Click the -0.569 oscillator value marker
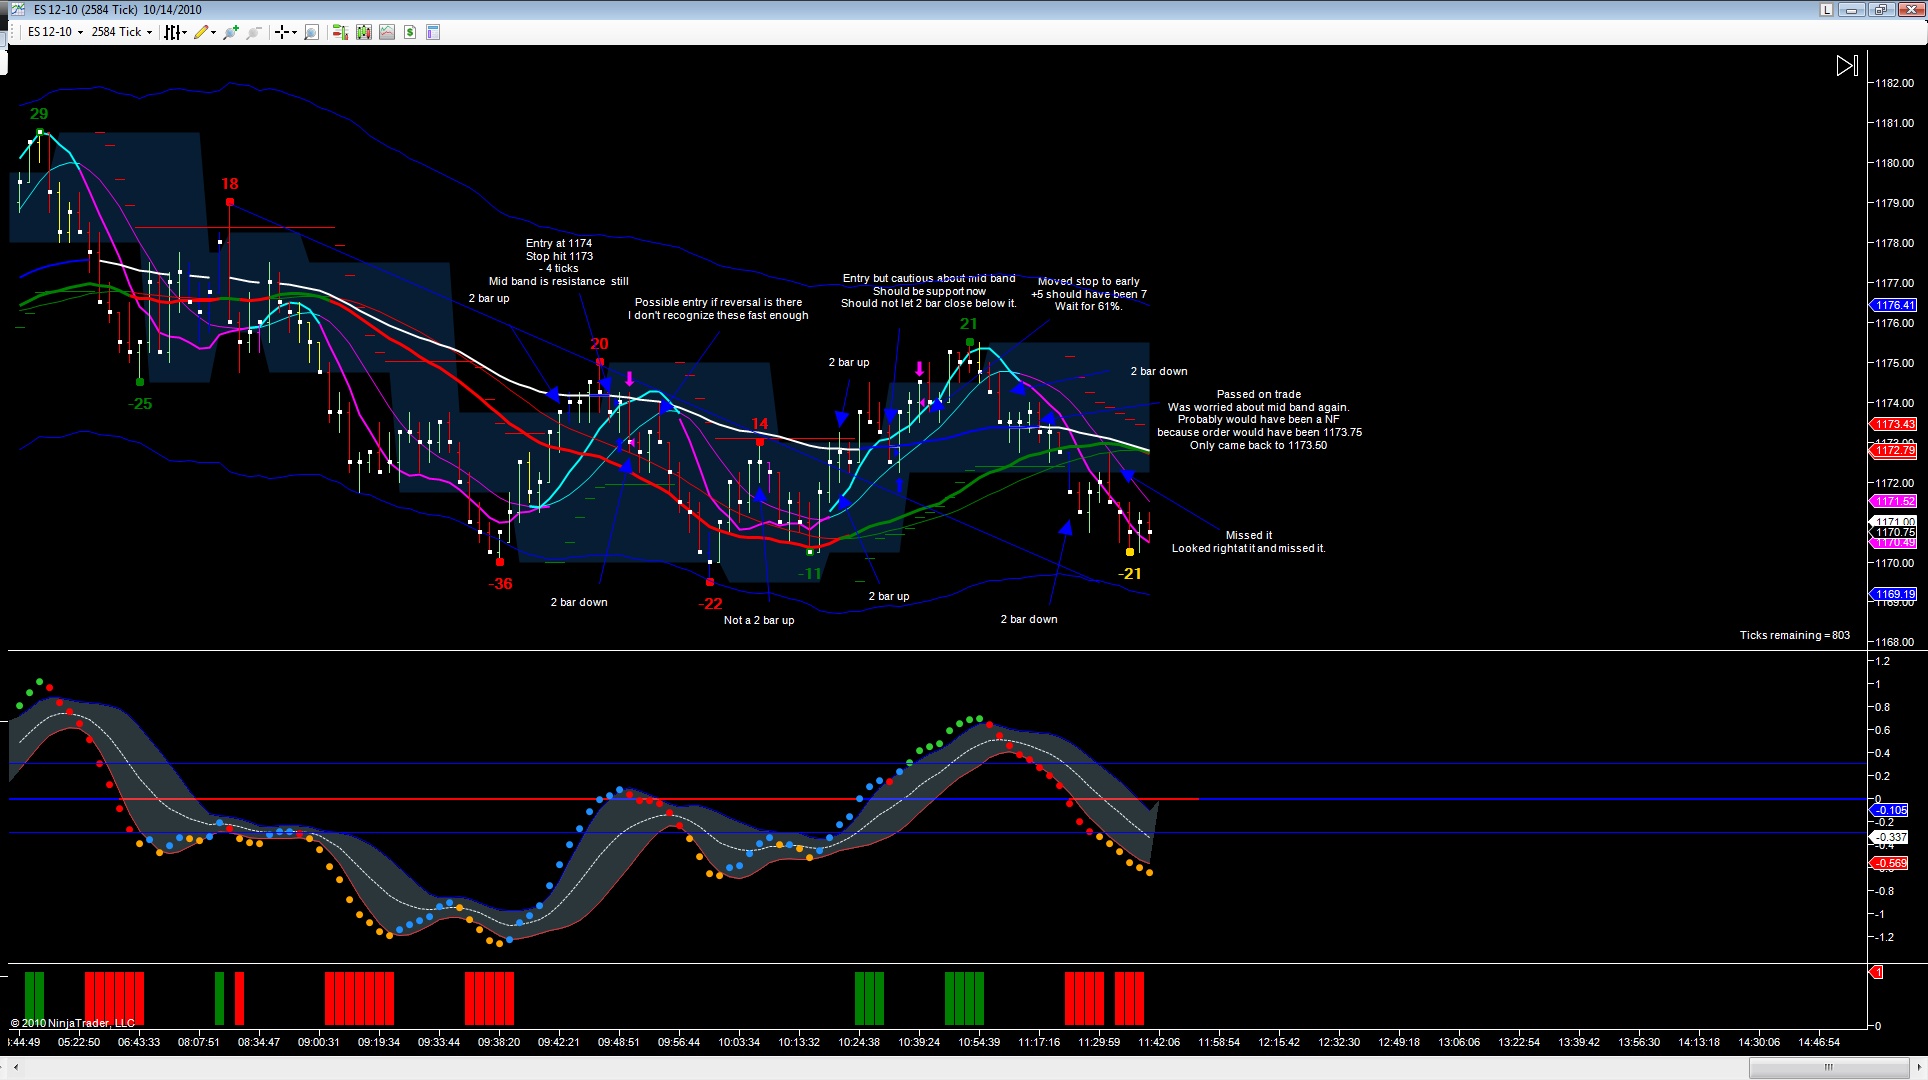 coord(1889,863)
